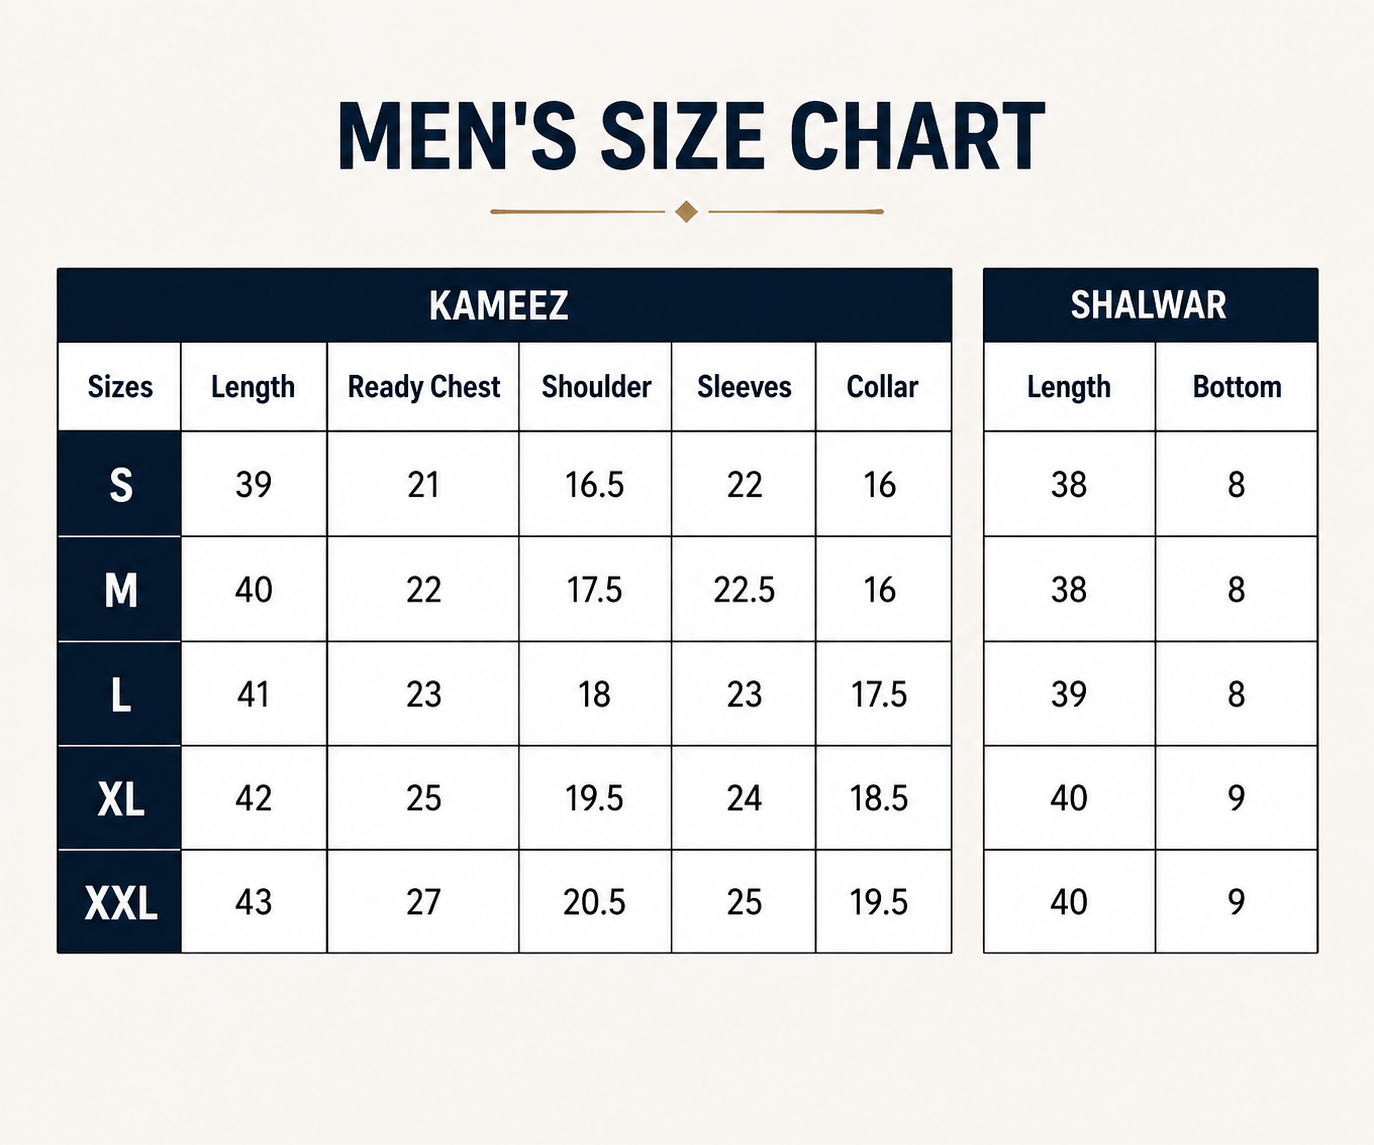1374x1145 pixels.
Task: Click the 20.5 shoulder cell for XXL
Action: (x=595, y=902)
